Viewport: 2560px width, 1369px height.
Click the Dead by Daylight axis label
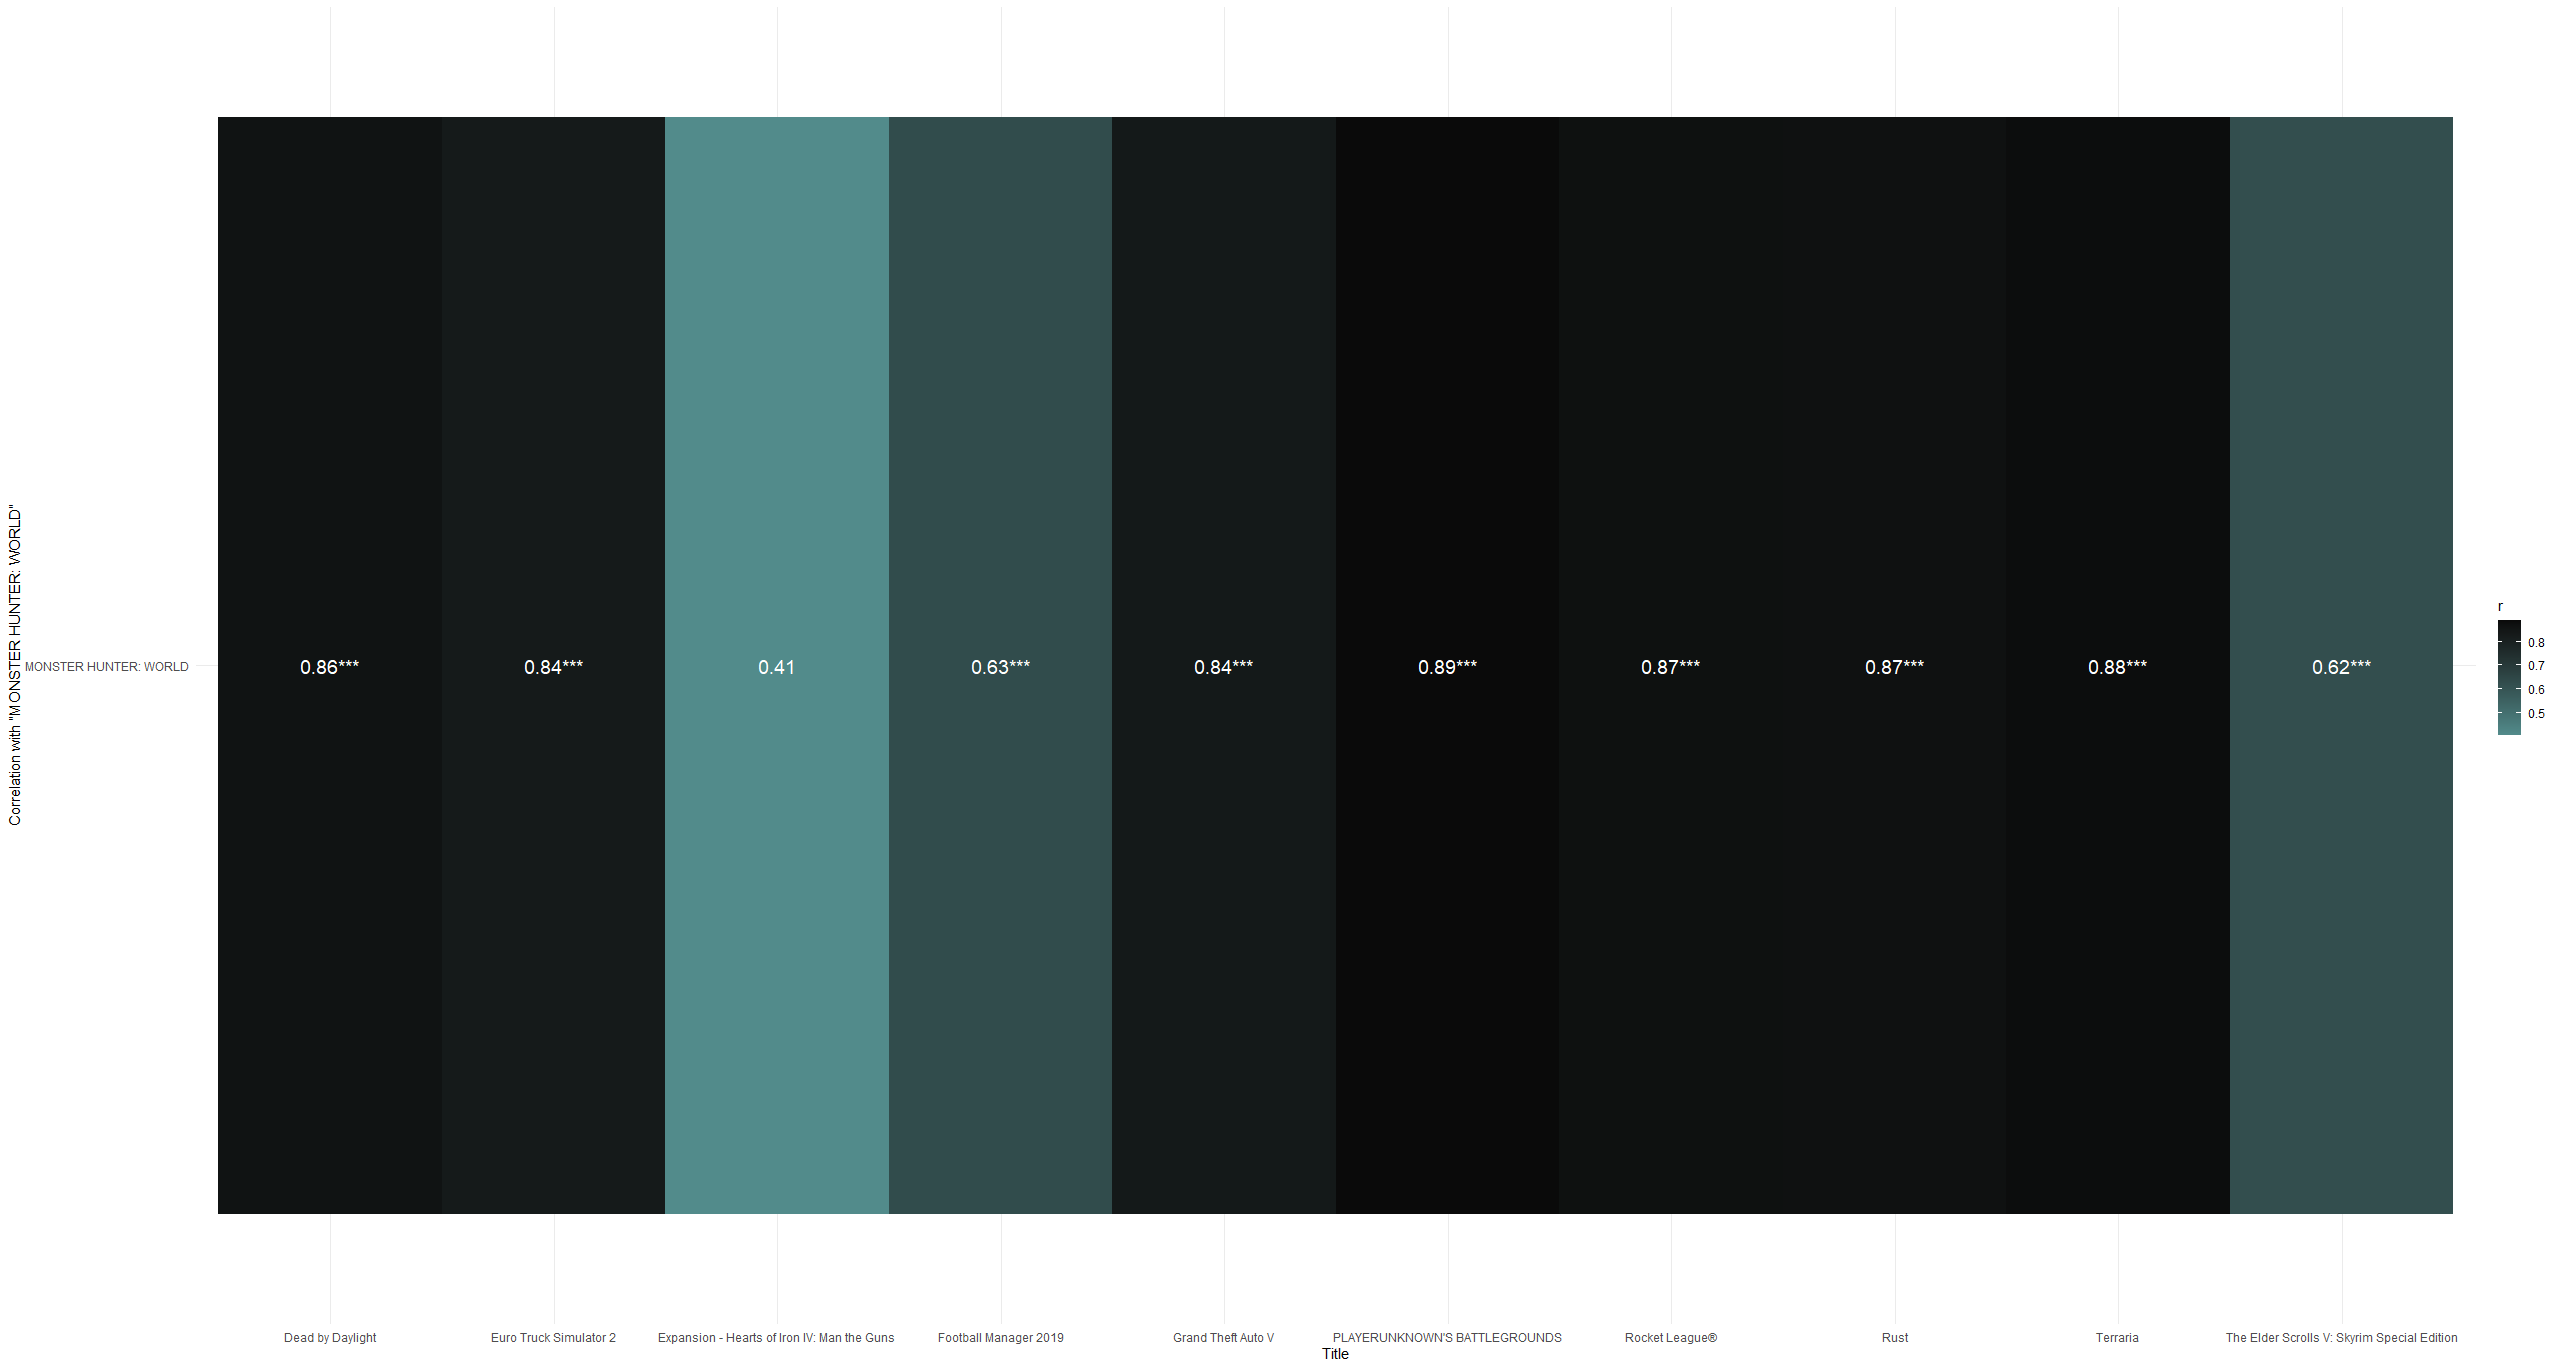tap(330, 1338)
